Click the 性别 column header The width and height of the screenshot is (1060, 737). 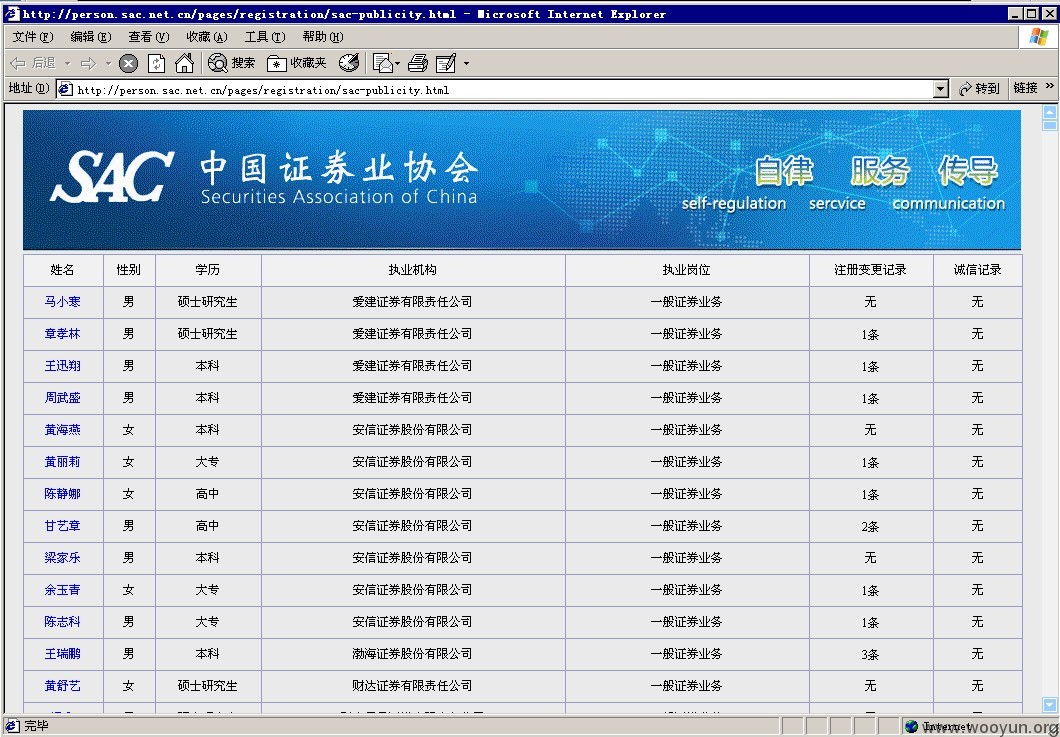(128, 270)
